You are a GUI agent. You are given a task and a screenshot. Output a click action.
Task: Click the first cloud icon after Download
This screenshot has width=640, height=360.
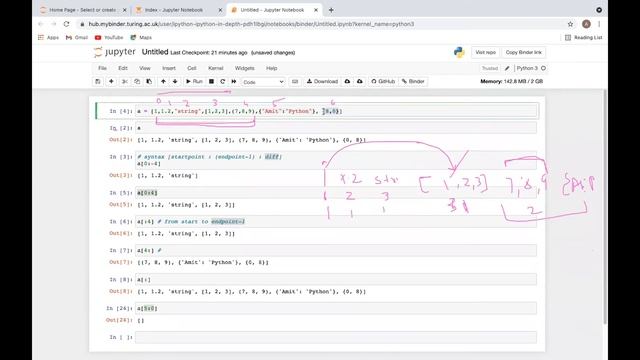coord(347,82)
